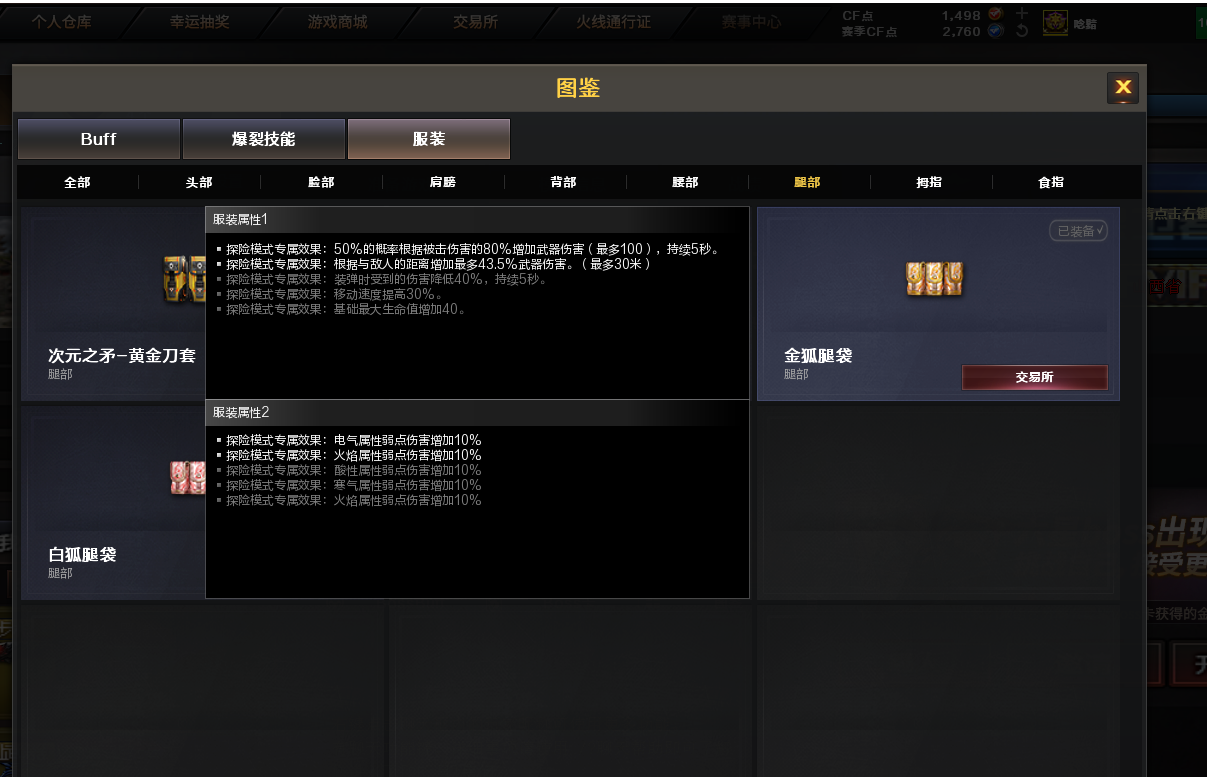Filter by 全部 category

tap(77, 182)
